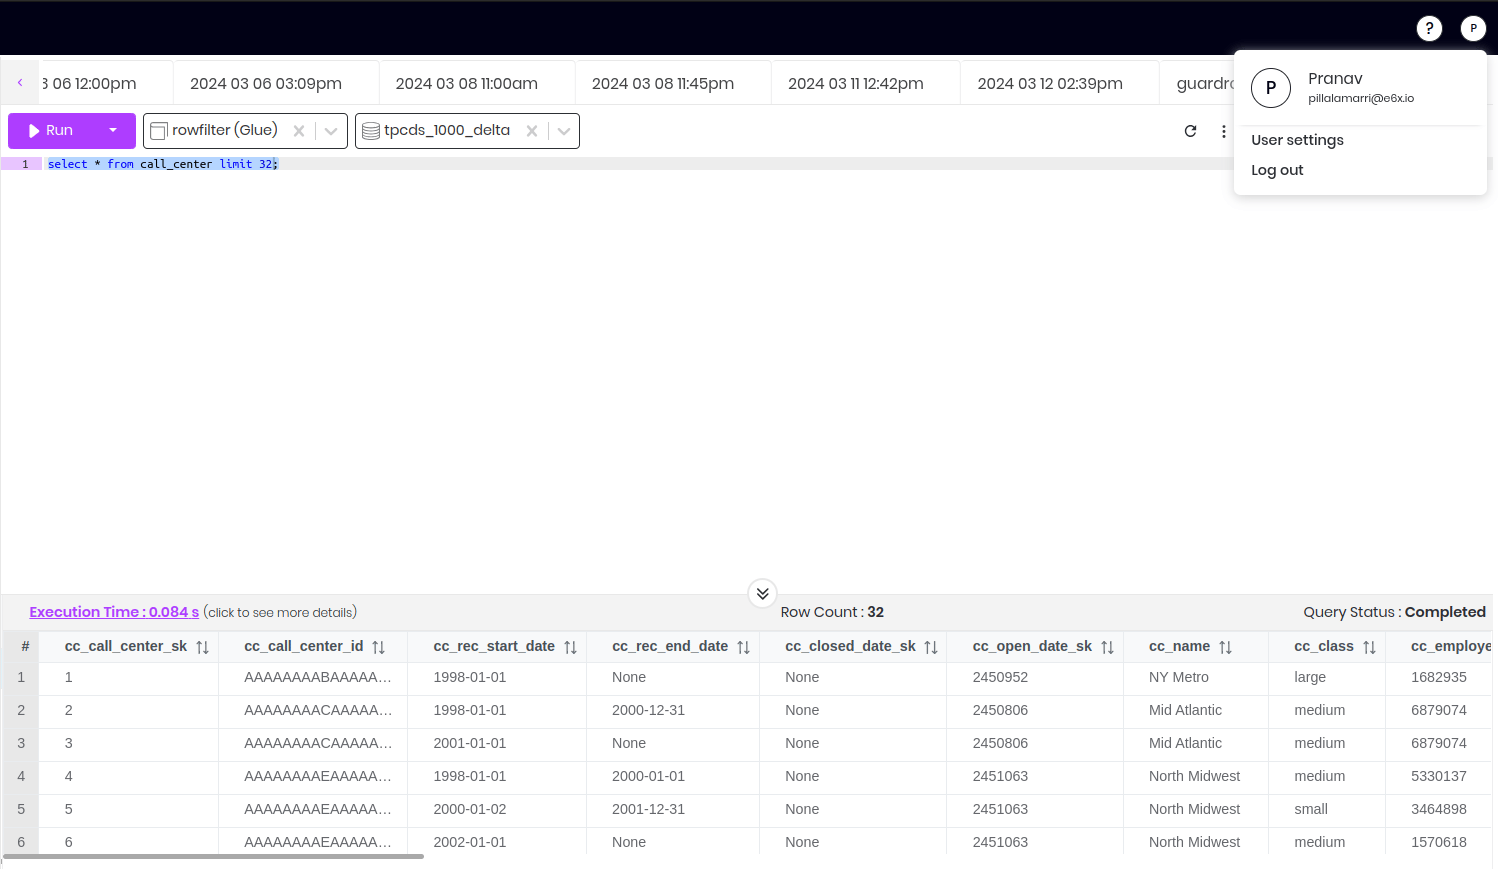Switch to the 2024 03 08 11:00am tab

(x=467, y=83)
